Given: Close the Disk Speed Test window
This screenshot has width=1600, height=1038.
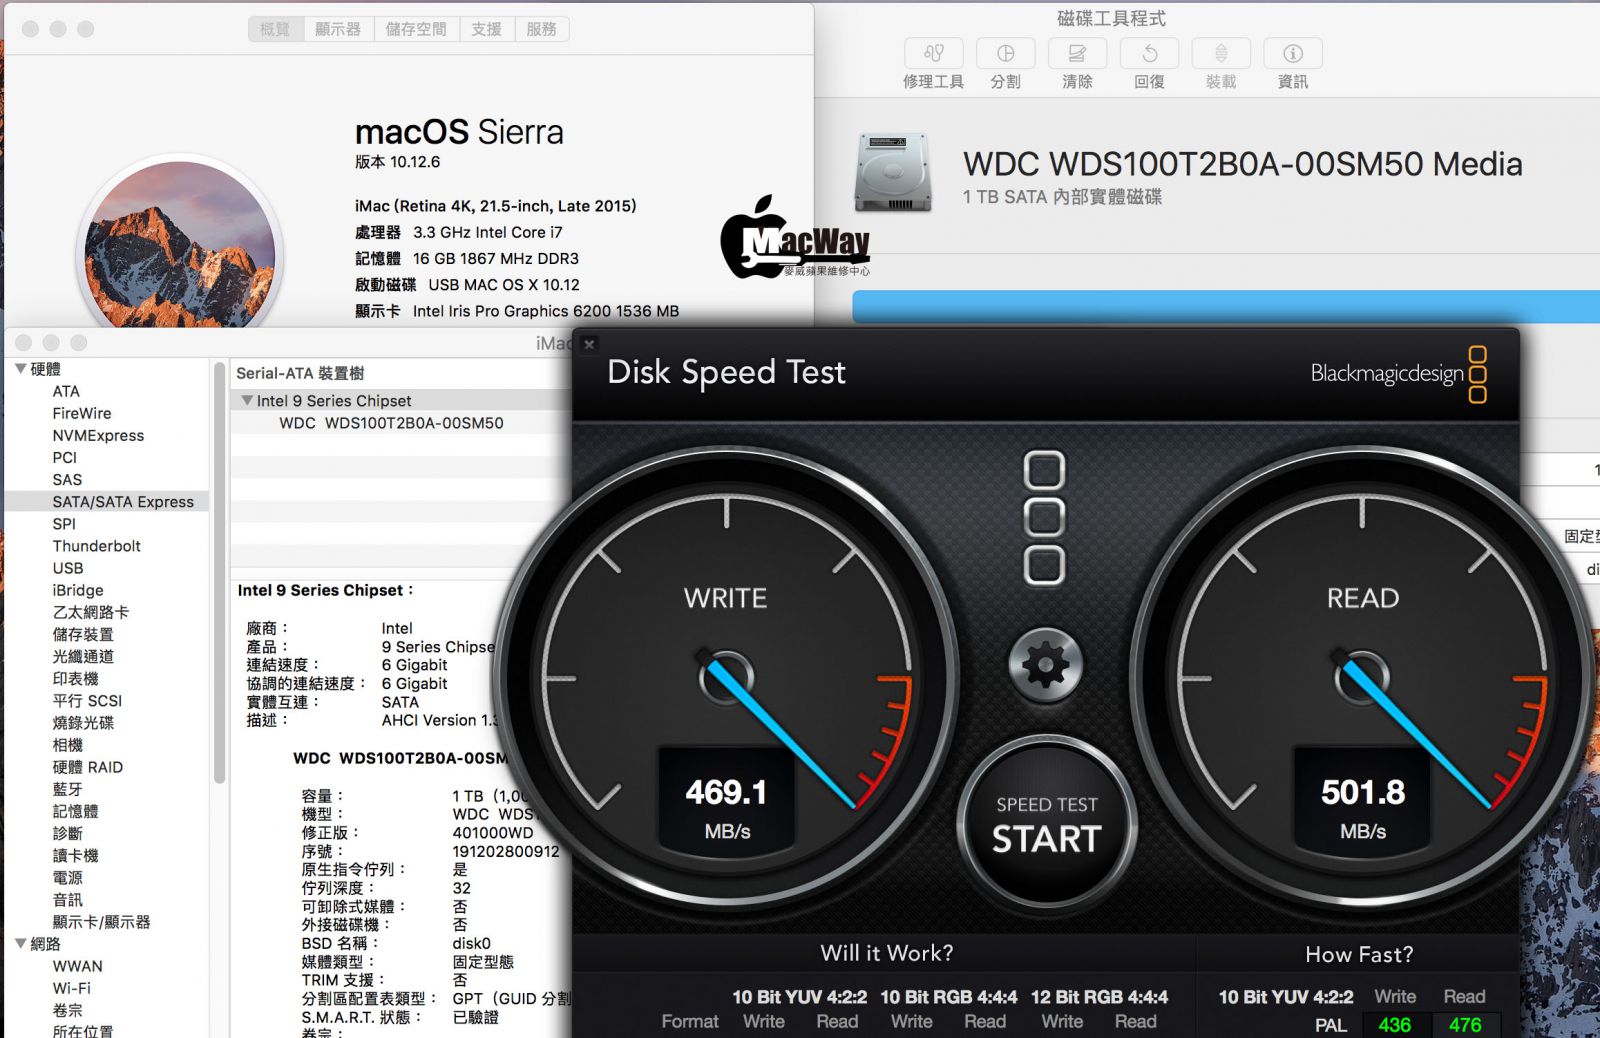Looking at the screenshot, I should (x=589, y=344).
